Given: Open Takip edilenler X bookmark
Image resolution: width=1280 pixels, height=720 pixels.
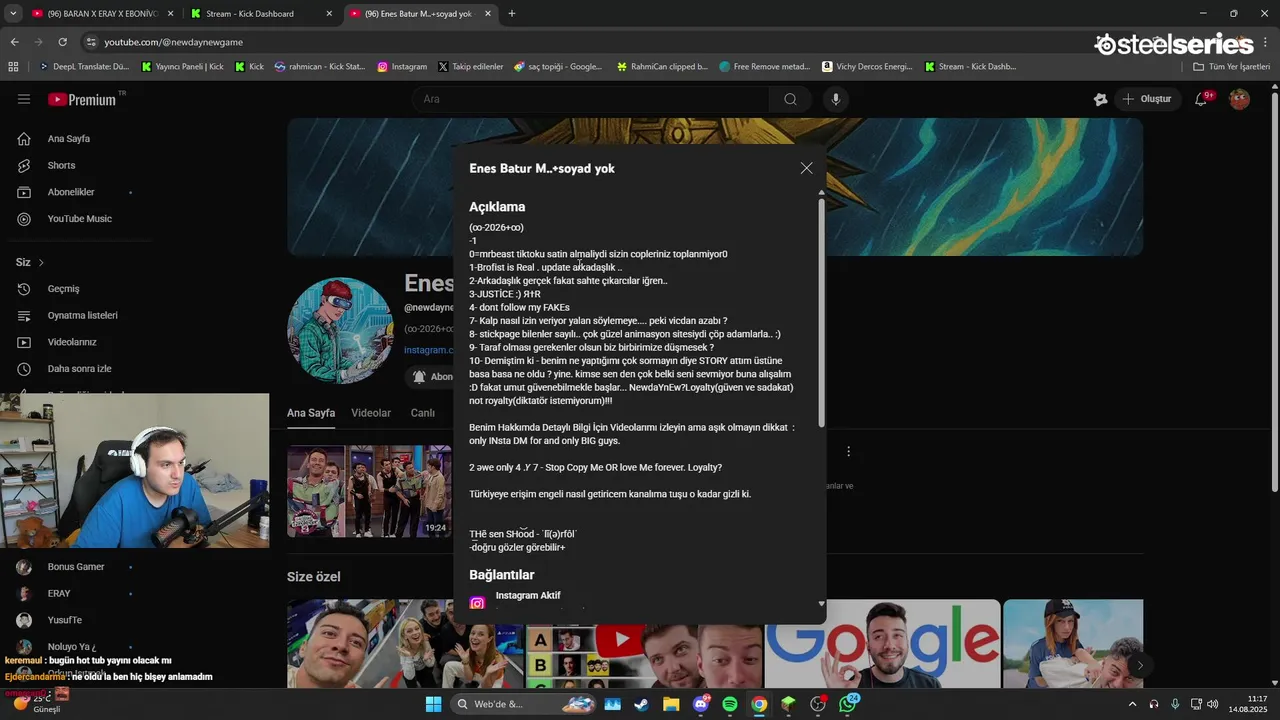Looking at the screenshot, I should (x=470, y=67).
